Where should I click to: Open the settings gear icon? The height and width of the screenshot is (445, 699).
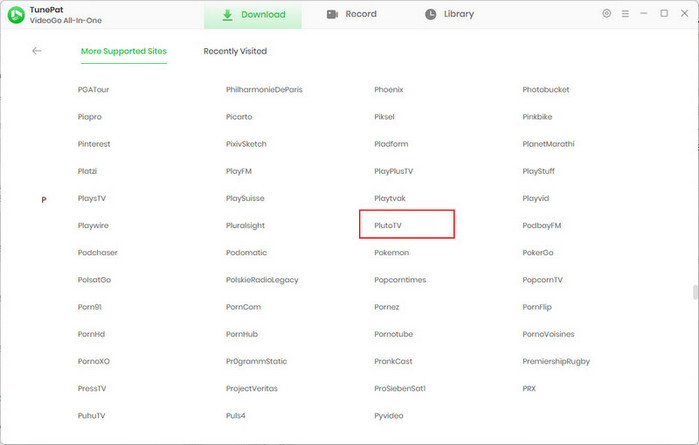click(x=607, y=14)
